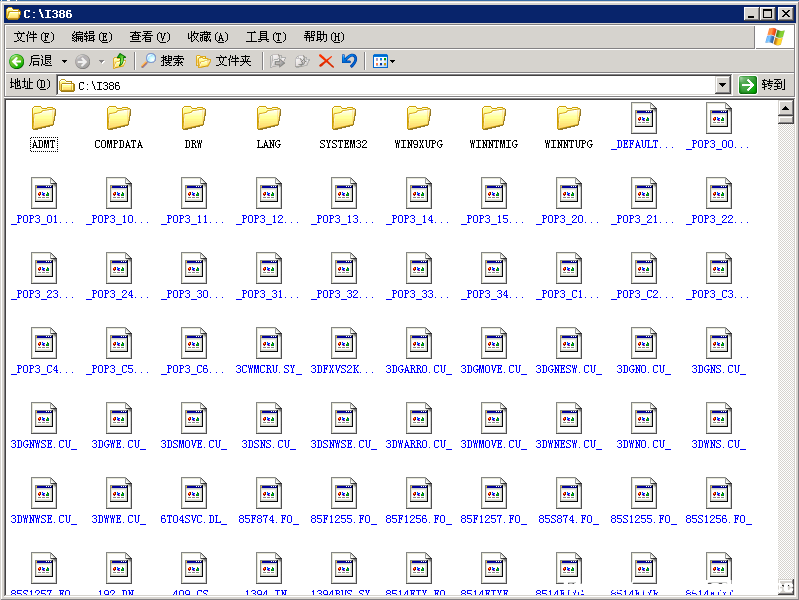Select the _POP3_01... file icon

(x=44, y=193)
